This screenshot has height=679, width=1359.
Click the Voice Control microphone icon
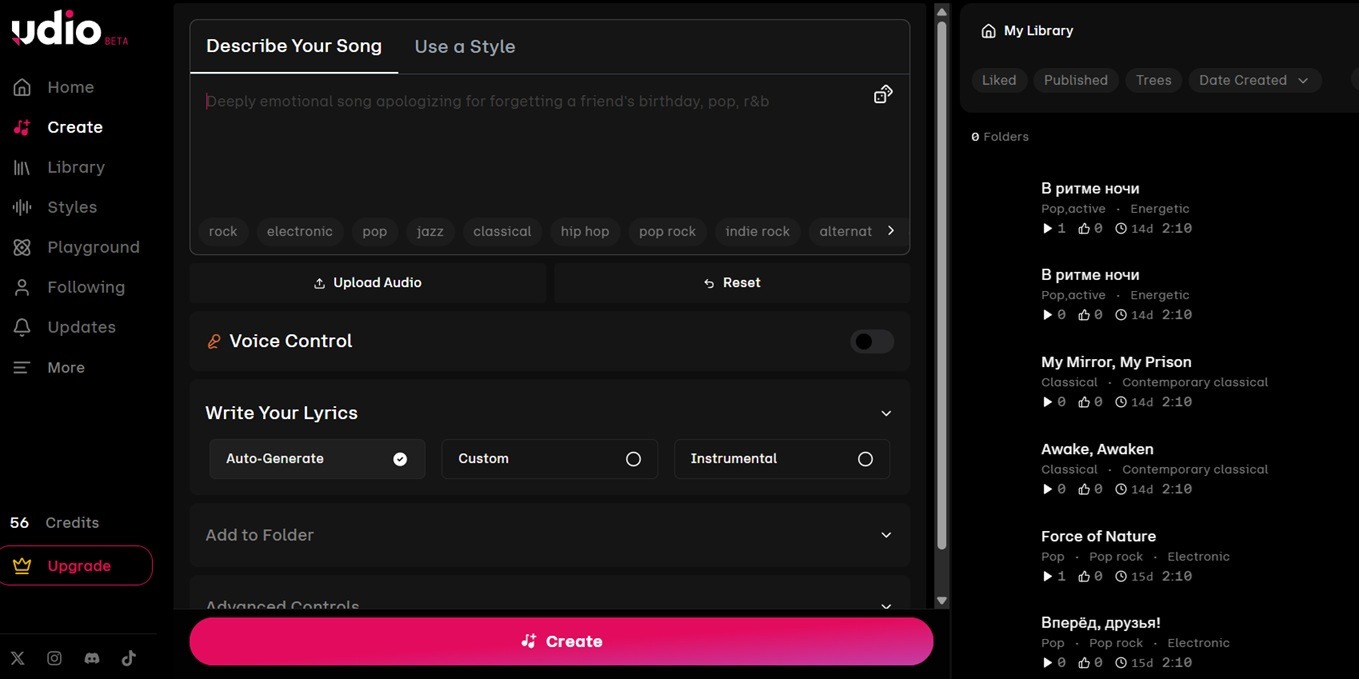214,341
